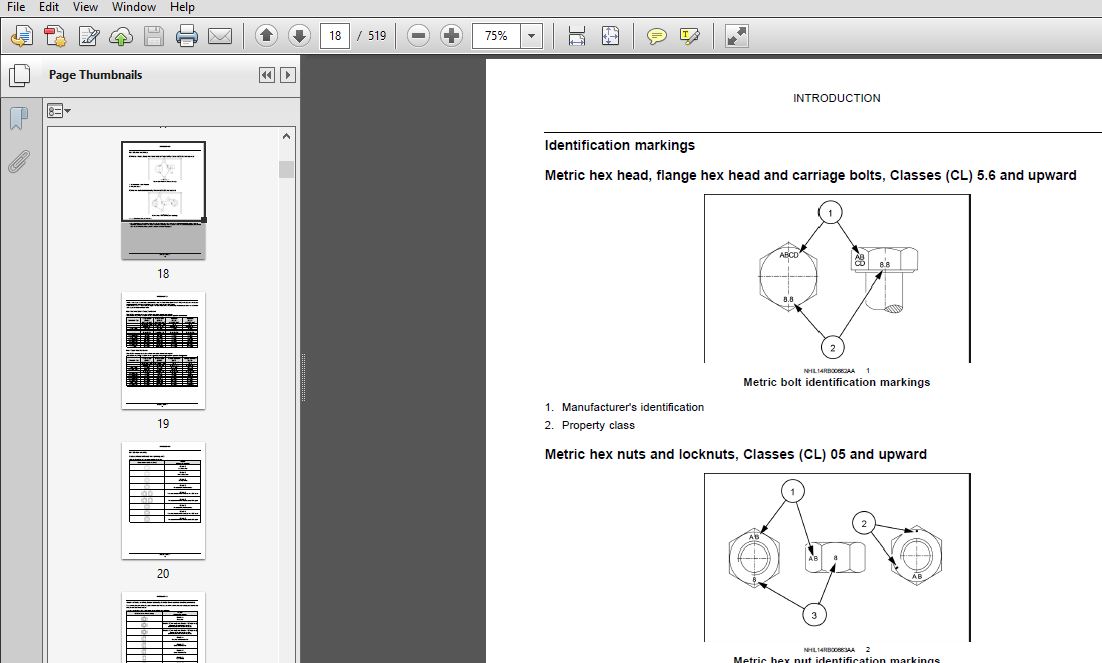
Task: Click the email envelope icon
Action: 220,36
